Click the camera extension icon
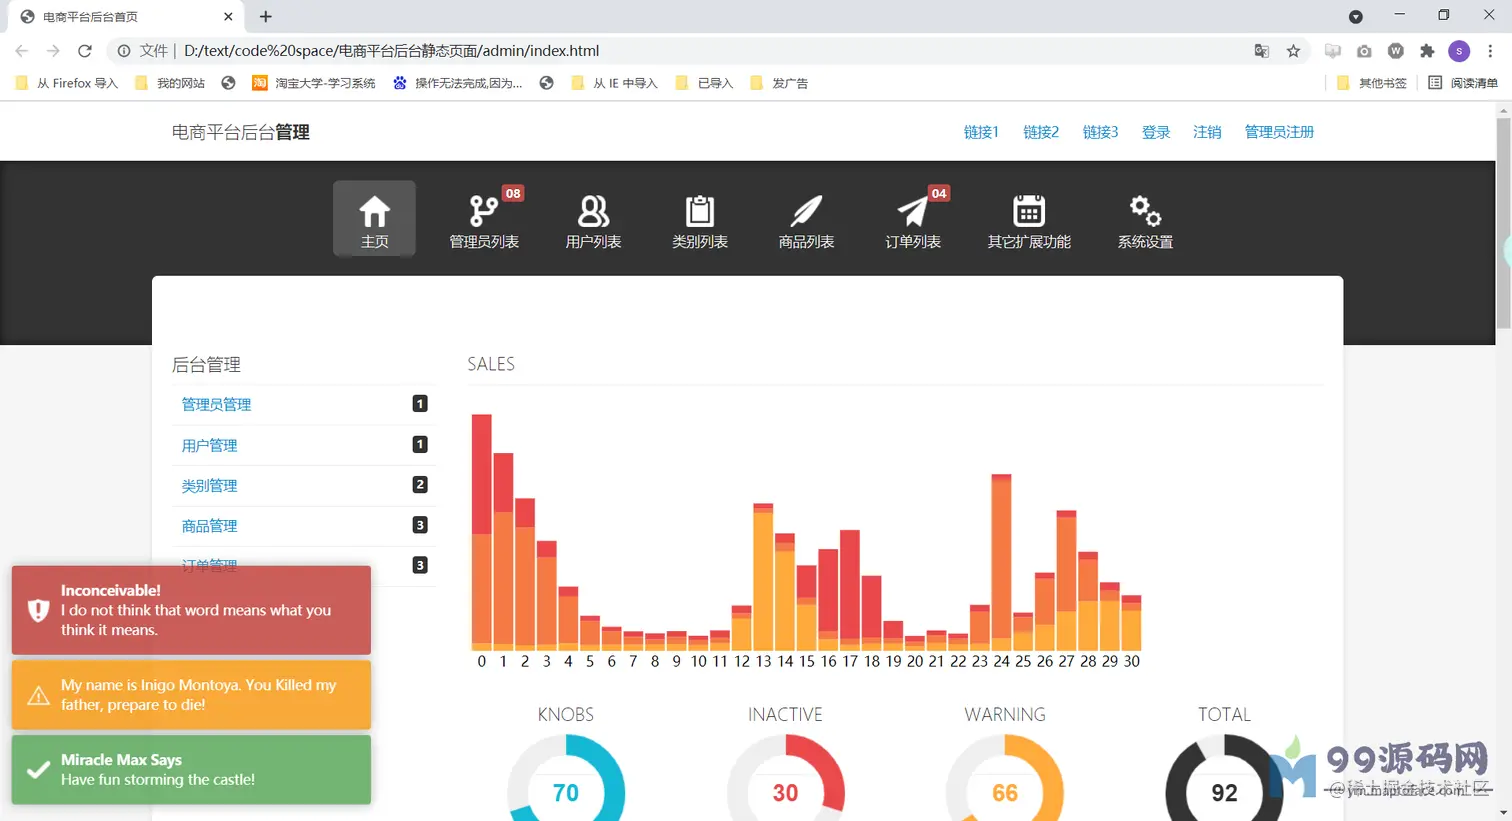This screenshot has width=1512, height=821. coord(1364,51)
